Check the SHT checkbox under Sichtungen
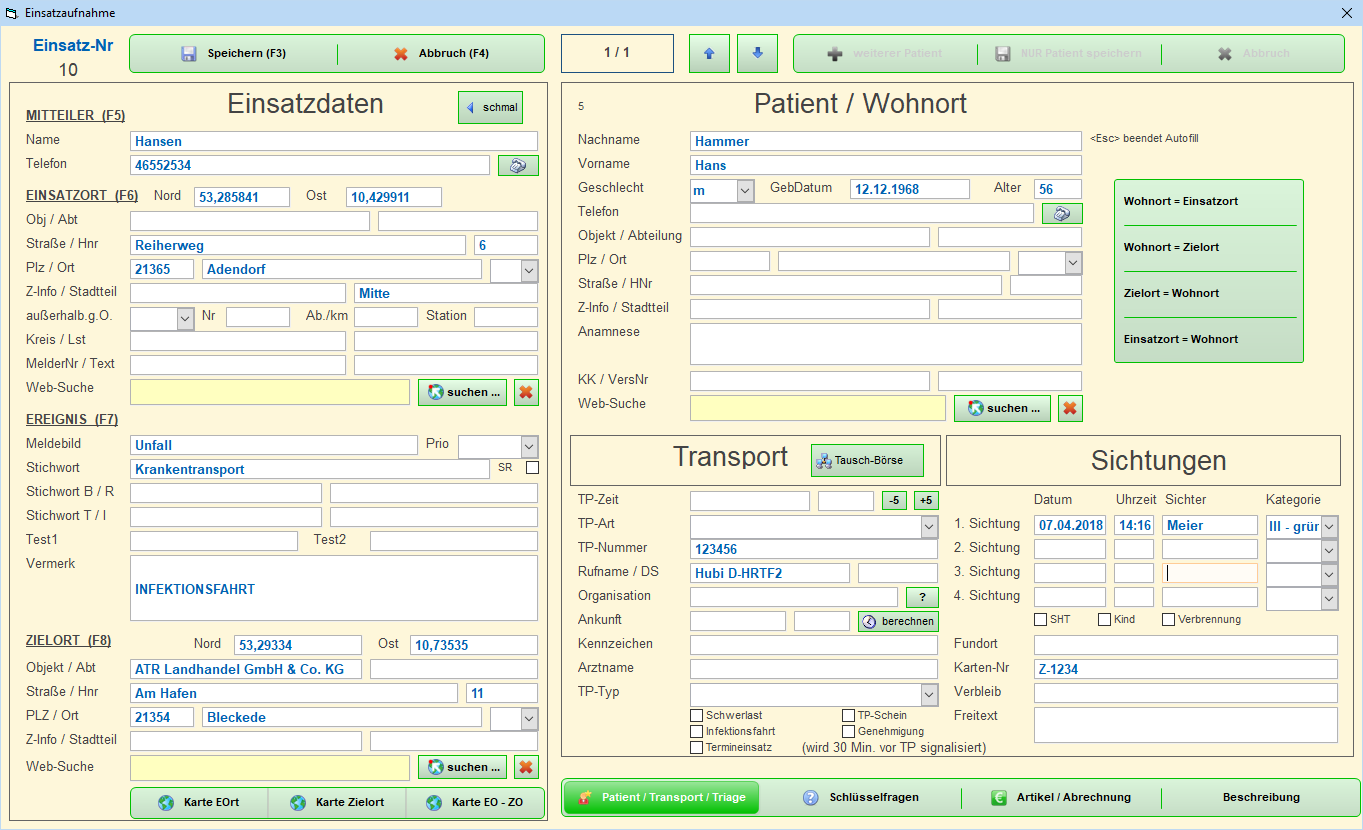 tap(1041, 620)
